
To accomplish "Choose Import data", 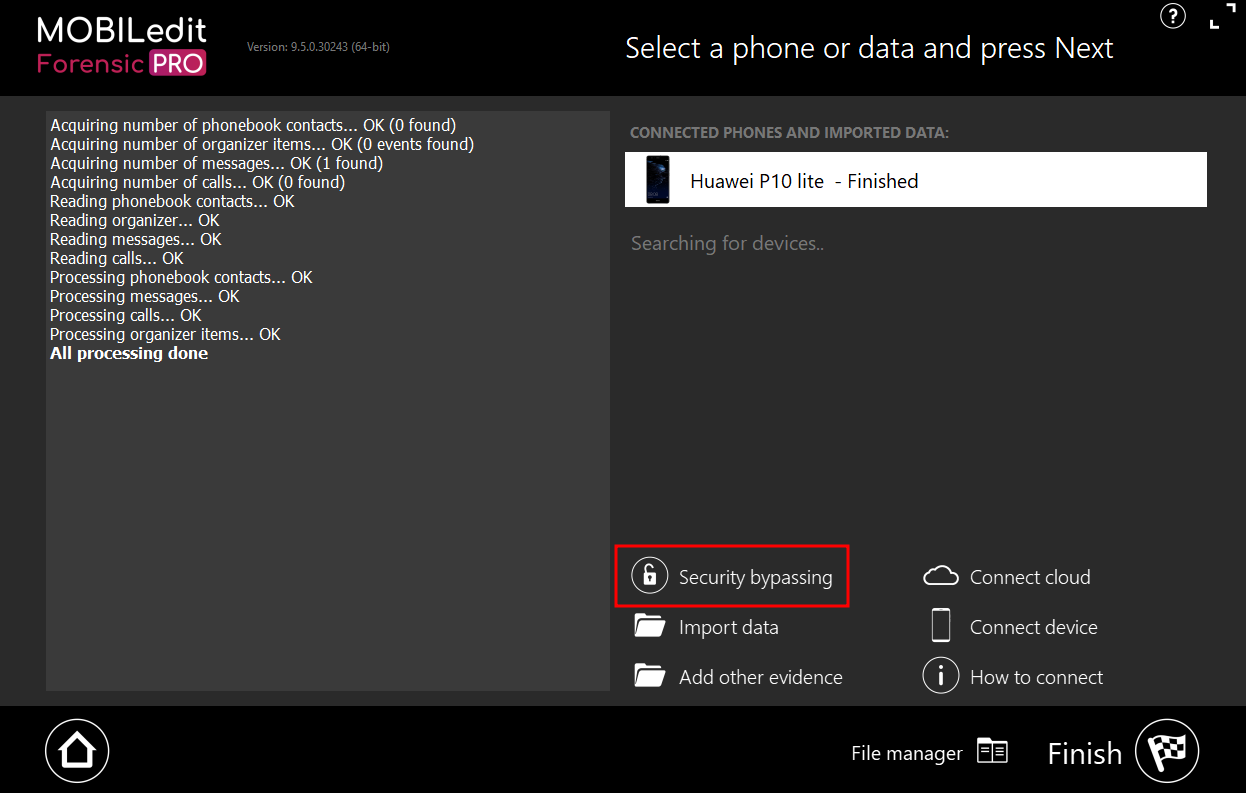I will point(728,628).
